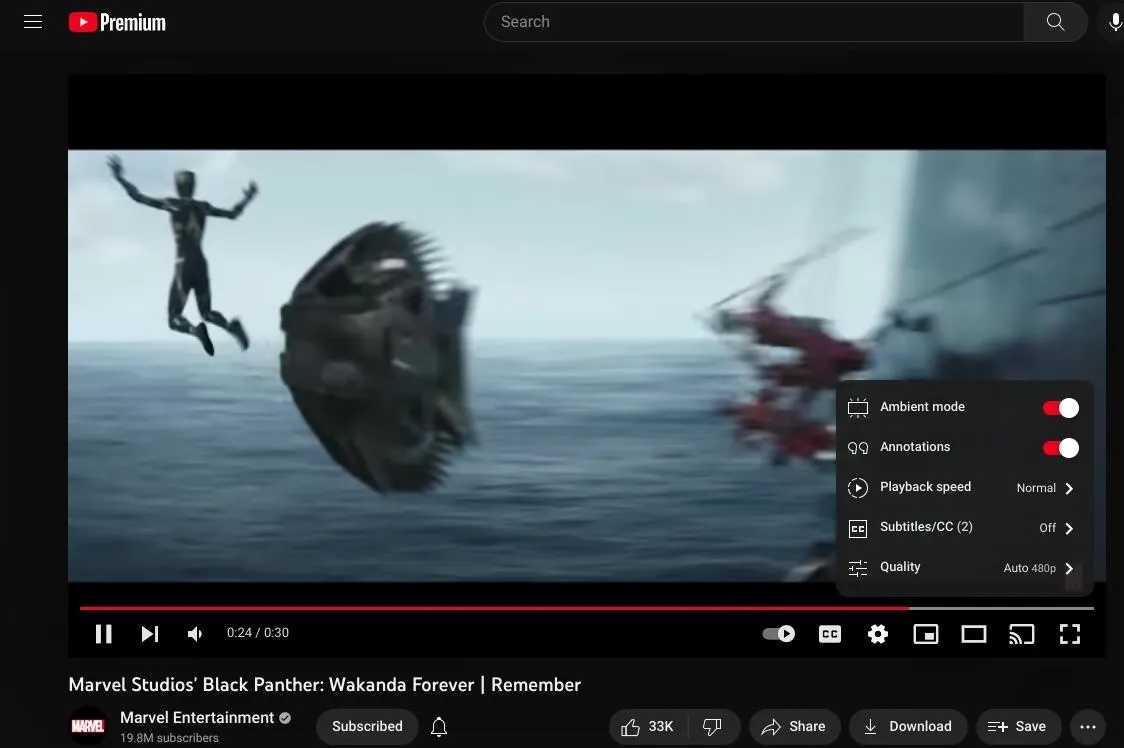This screenshot has width=1124, height=748.
Task: Click the 19.8M subscribers text
Action: [169, 738]
